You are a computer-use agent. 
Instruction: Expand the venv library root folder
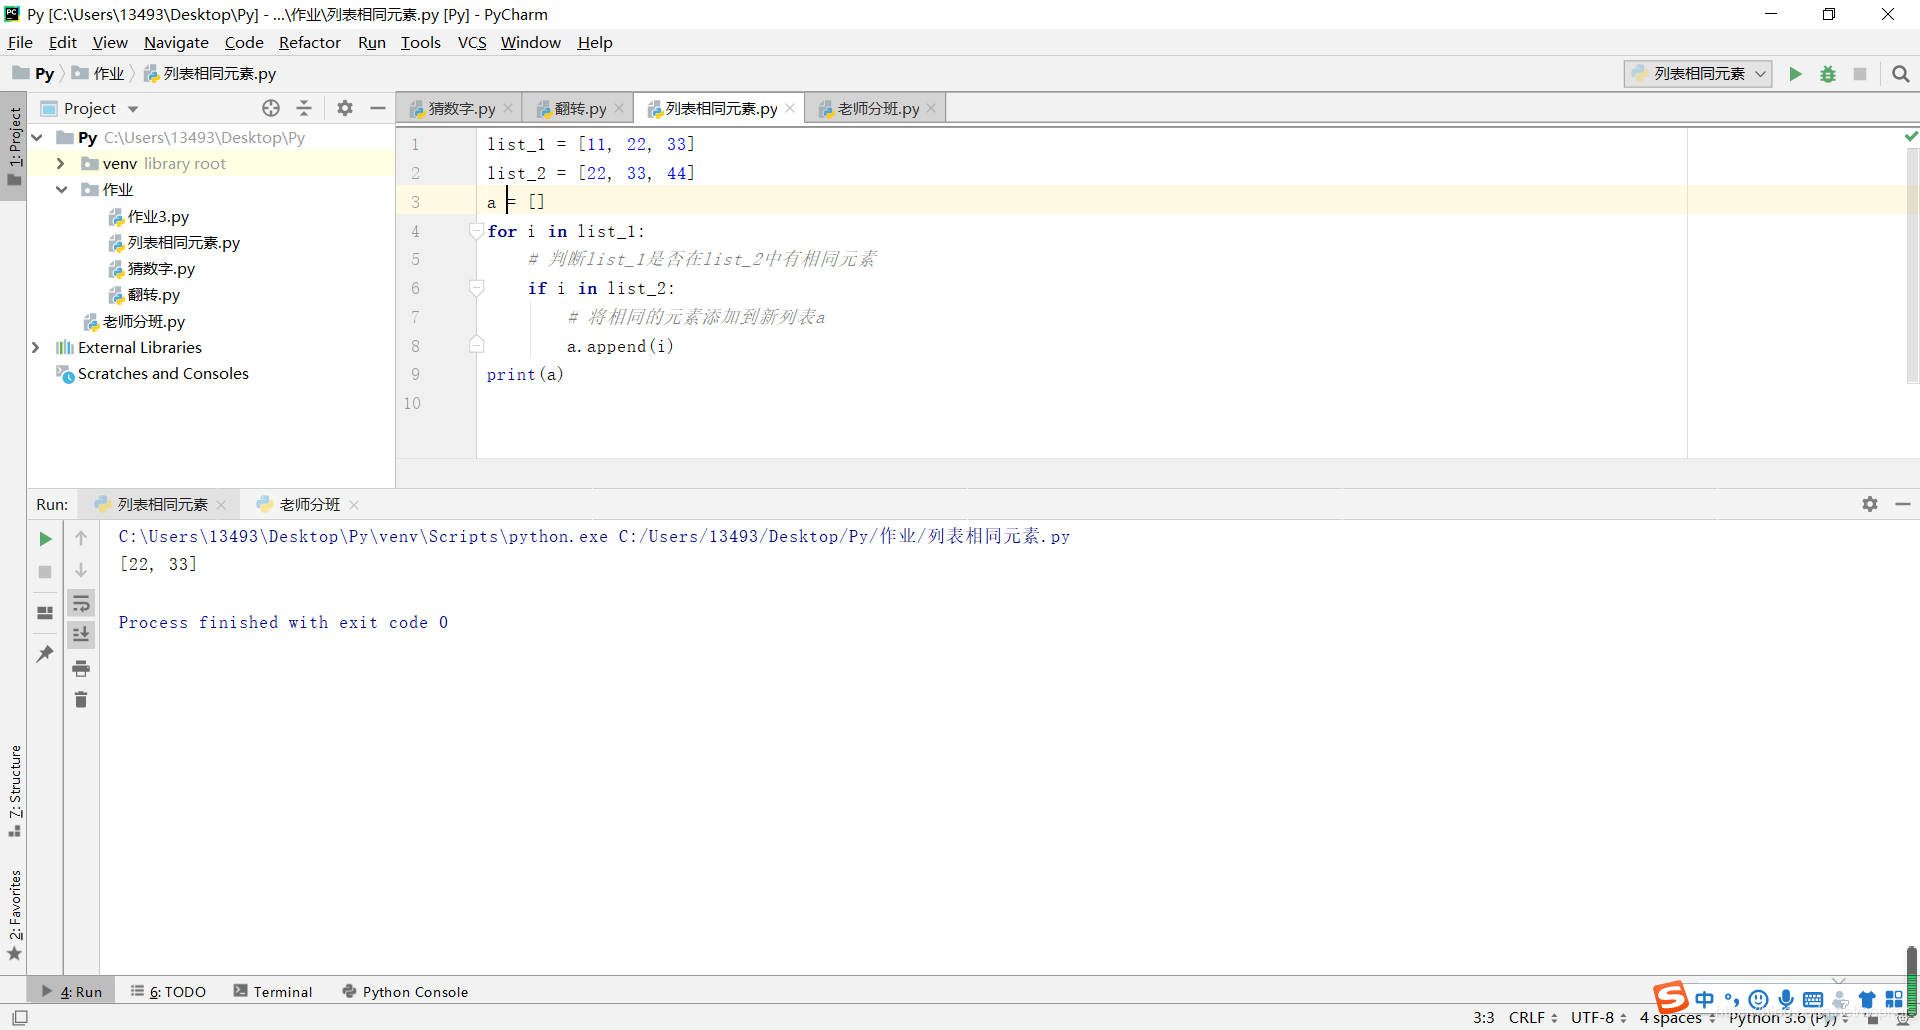[x=61, y=163]
